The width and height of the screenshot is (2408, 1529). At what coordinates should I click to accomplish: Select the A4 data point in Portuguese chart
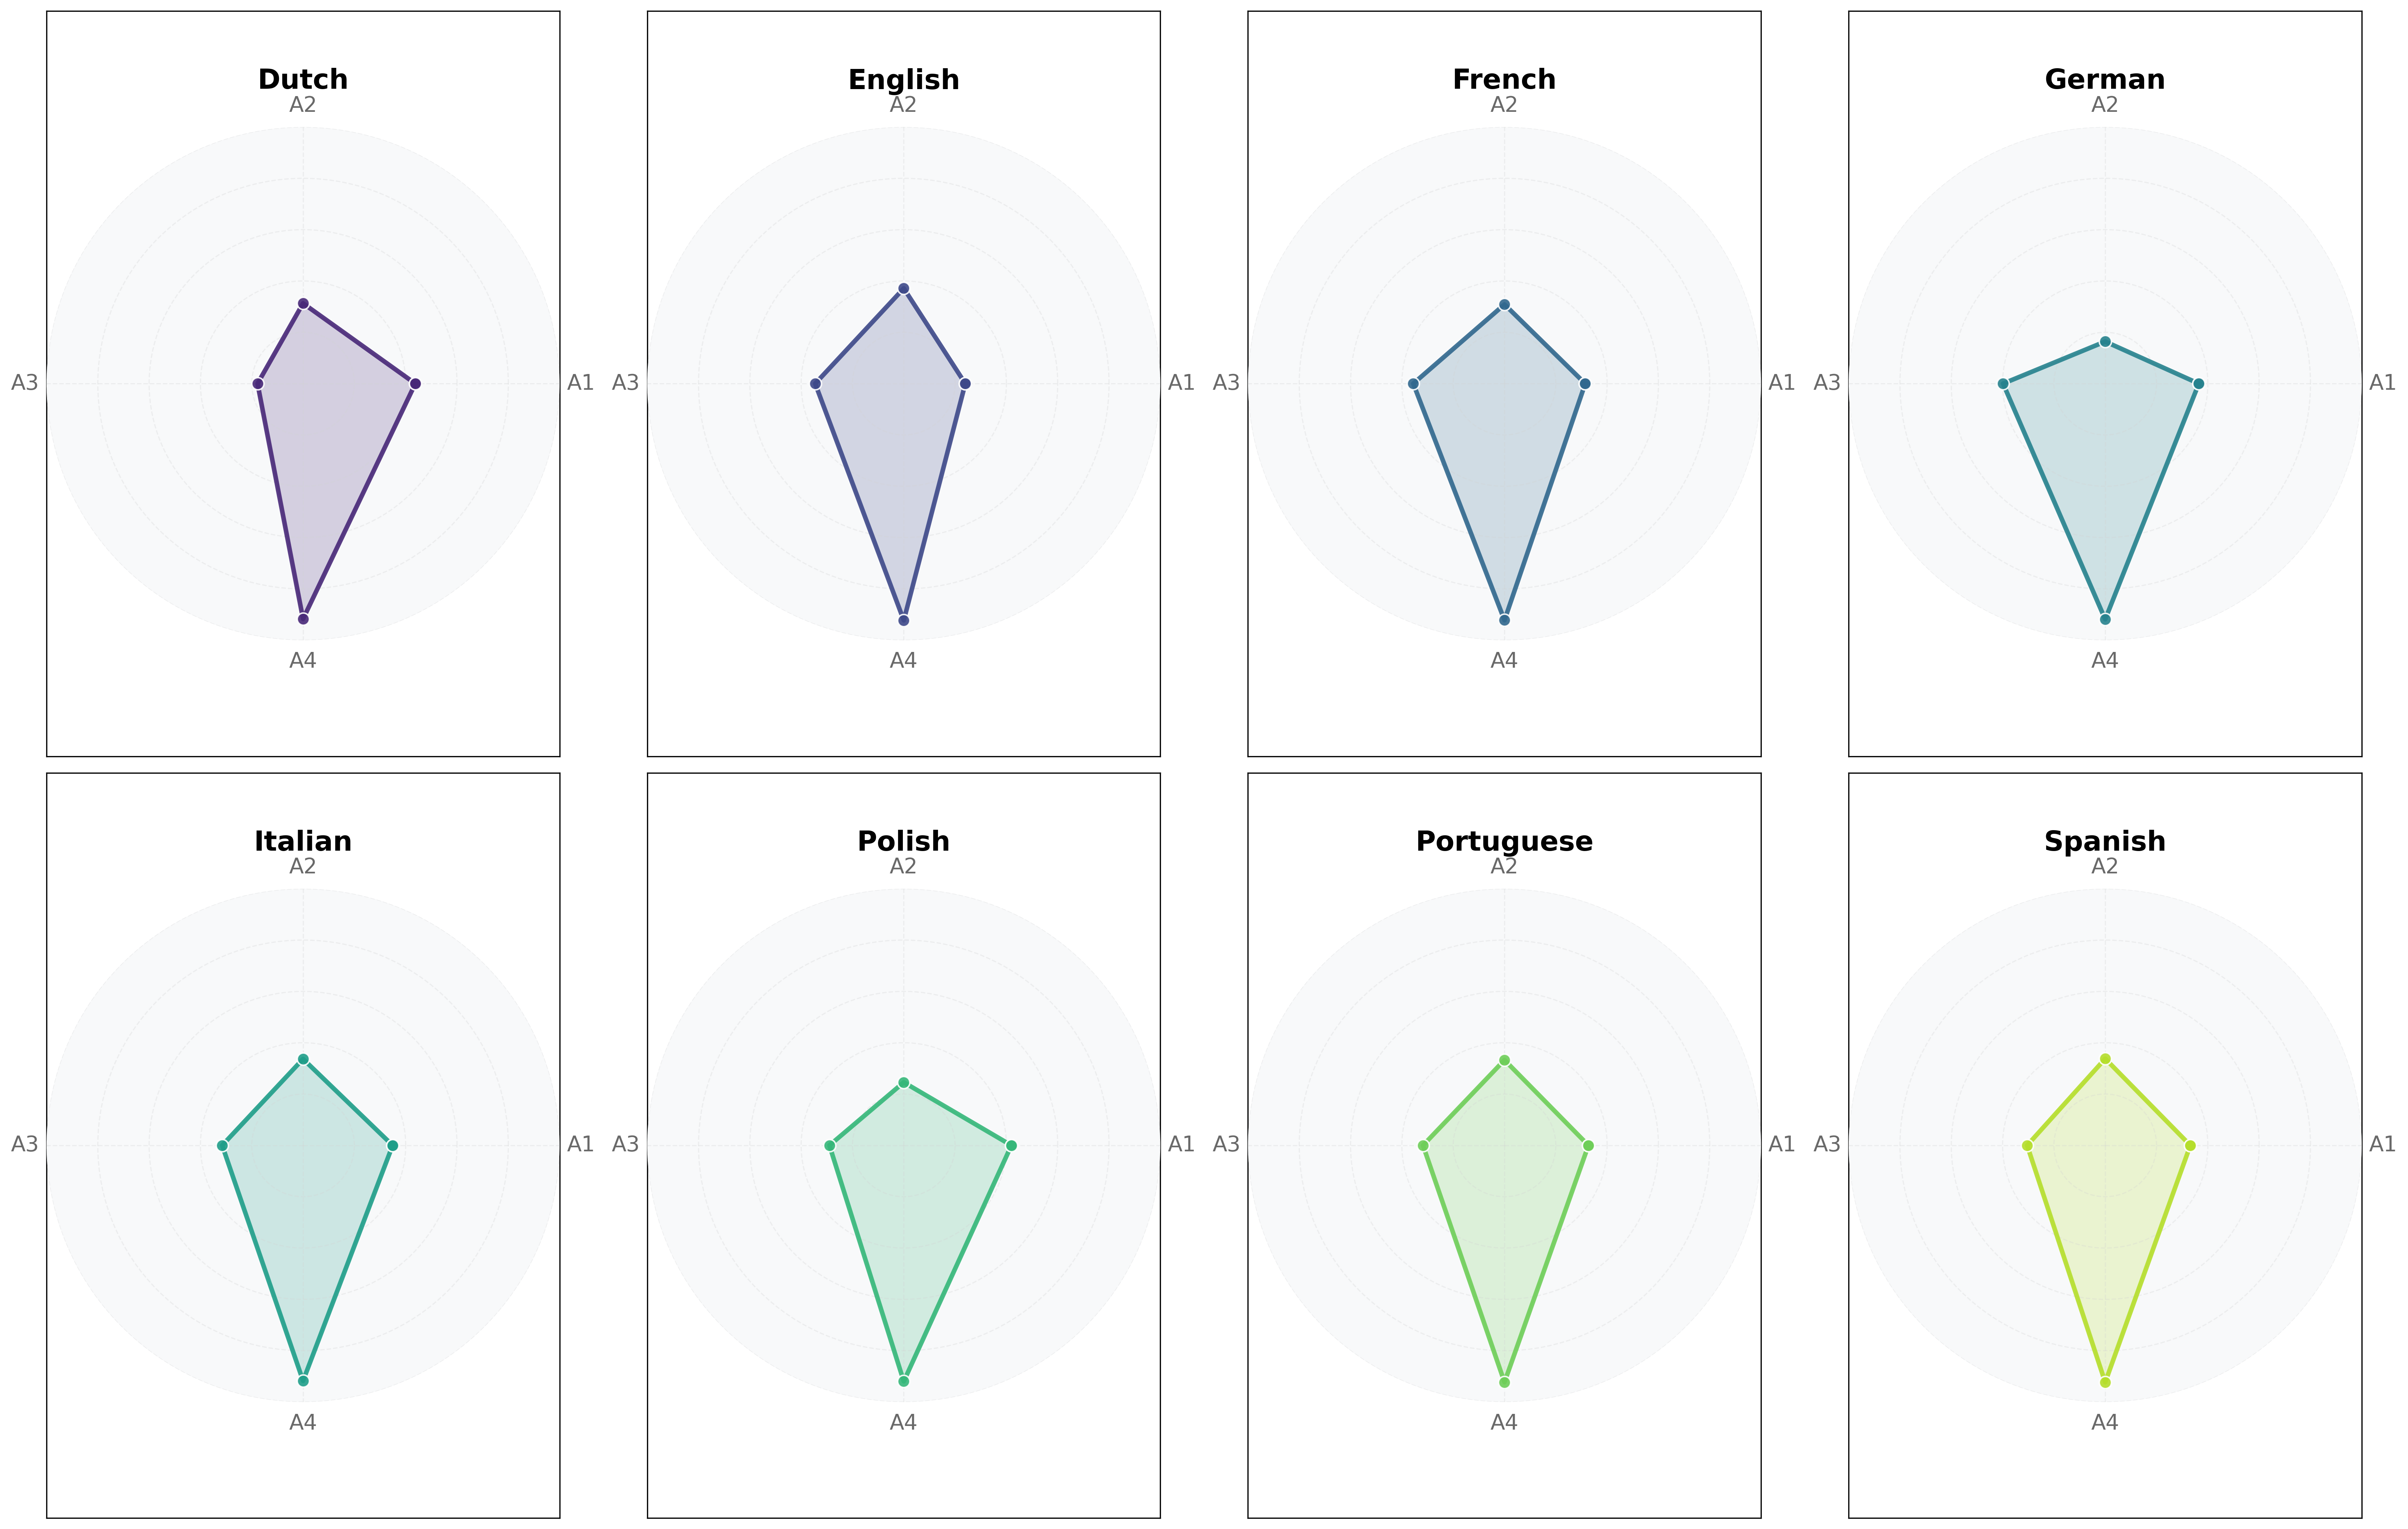click(x=1504, y=1382)
